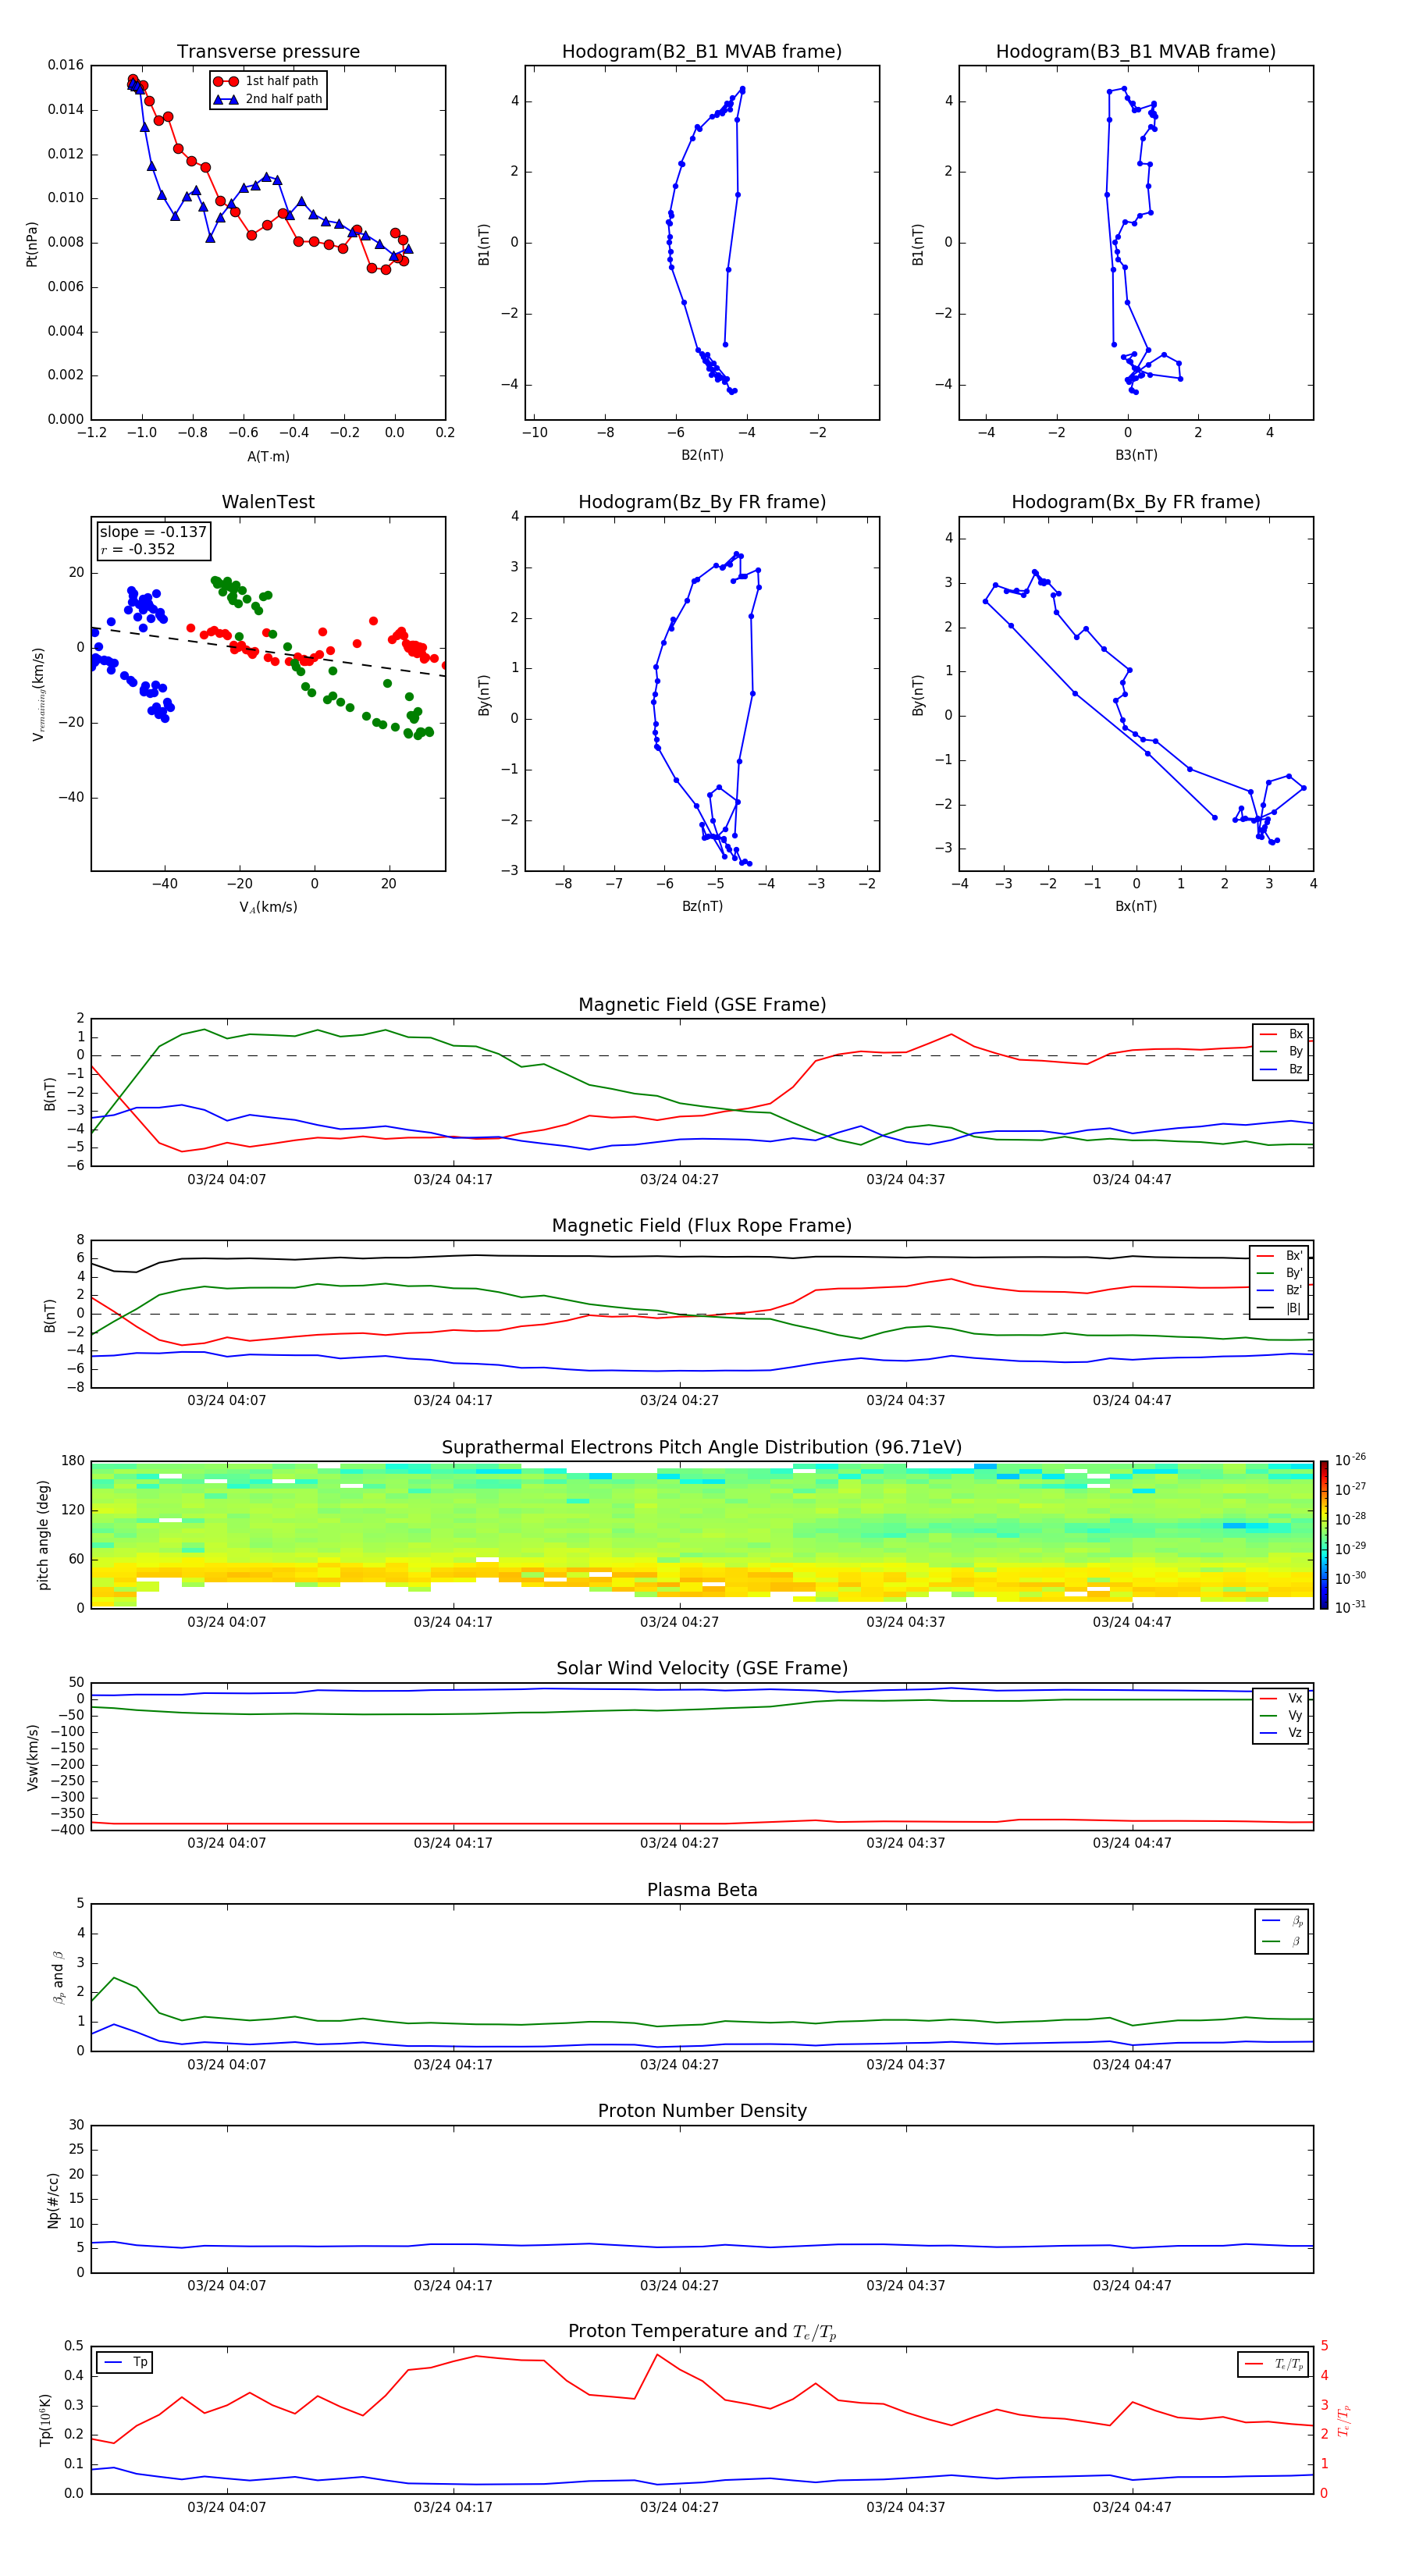
Task: Click '03/24 04:47' tick under pitch angle panel
Action: pyautogui.click(x=1132, y=1622)
